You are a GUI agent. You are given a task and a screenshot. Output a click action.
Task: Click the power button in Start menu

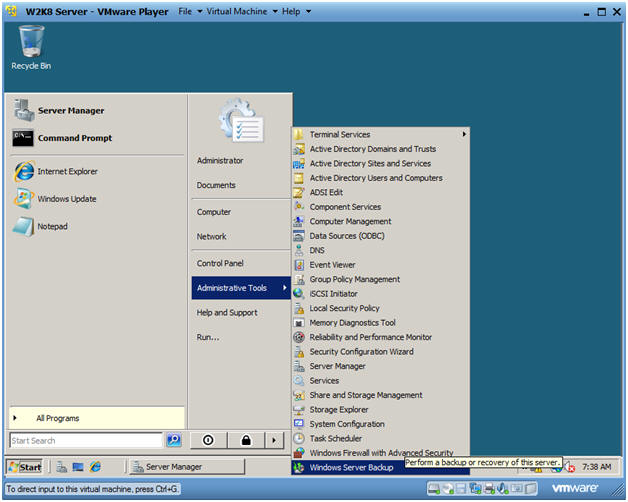coord(208,440)
